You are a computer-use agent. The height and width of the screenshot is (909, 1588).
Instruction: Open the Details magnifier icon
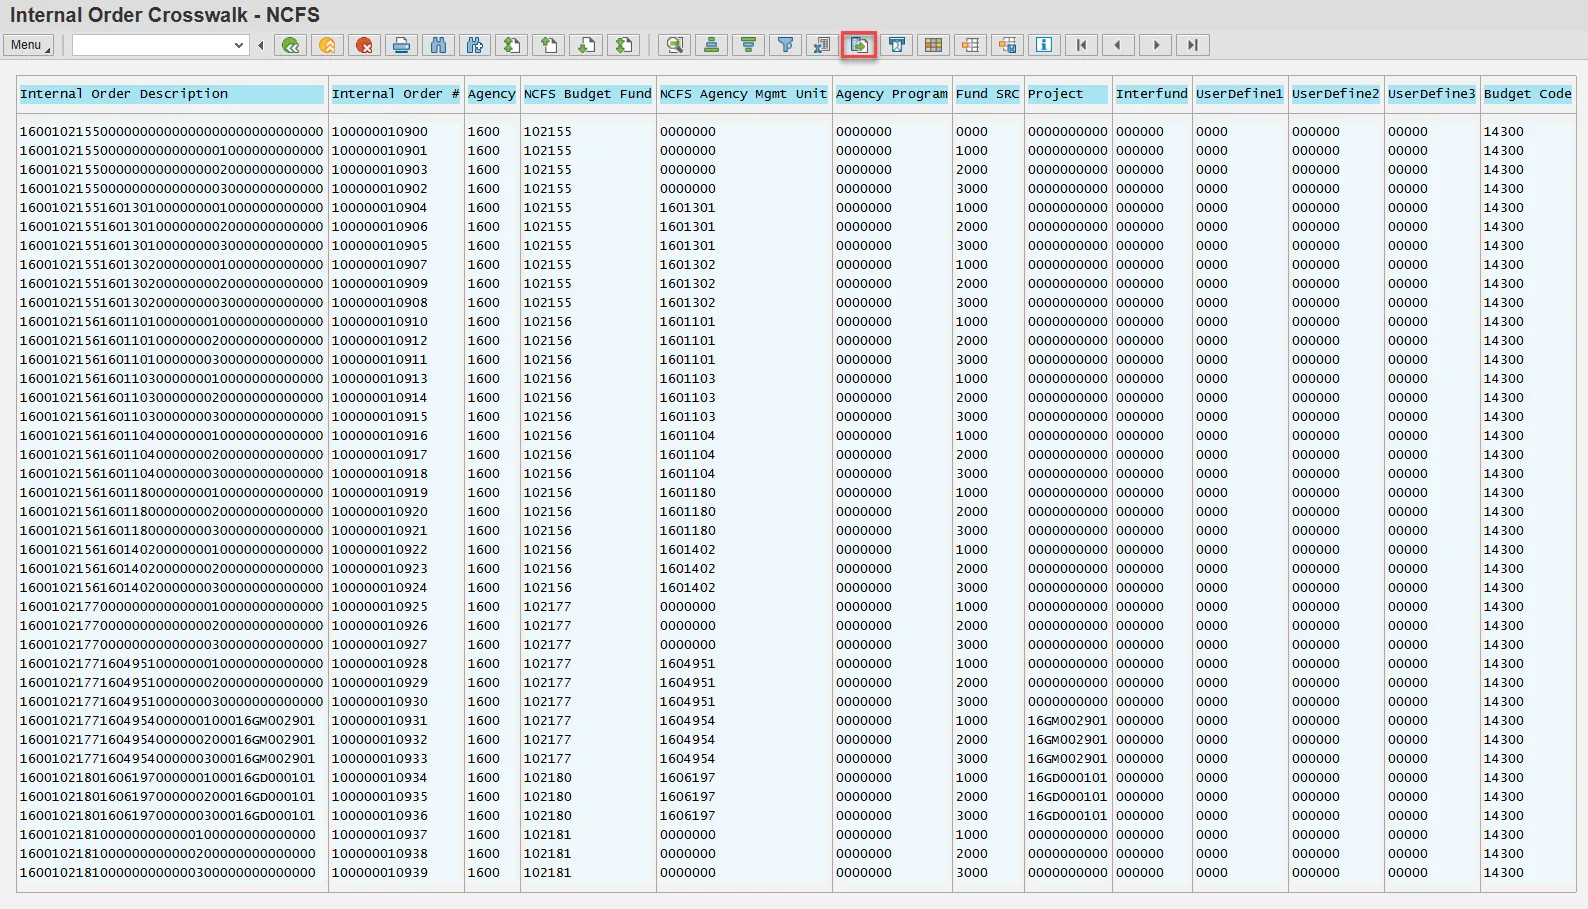tap(675, 45)
